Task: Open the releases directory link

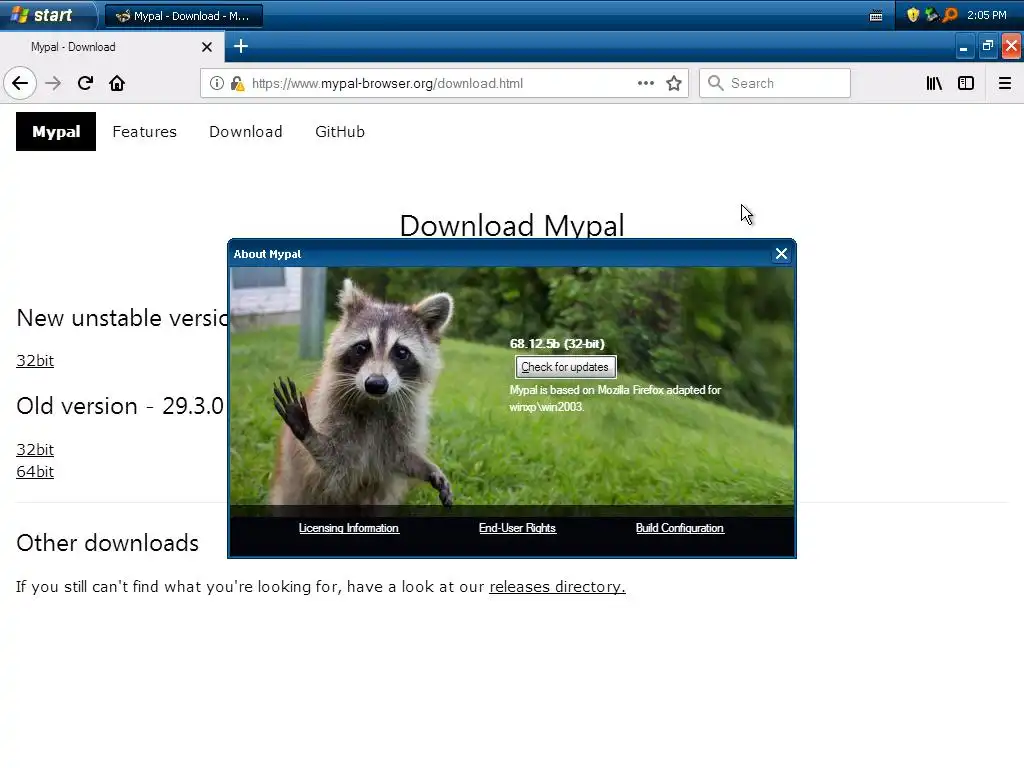Action: point(557,586)
